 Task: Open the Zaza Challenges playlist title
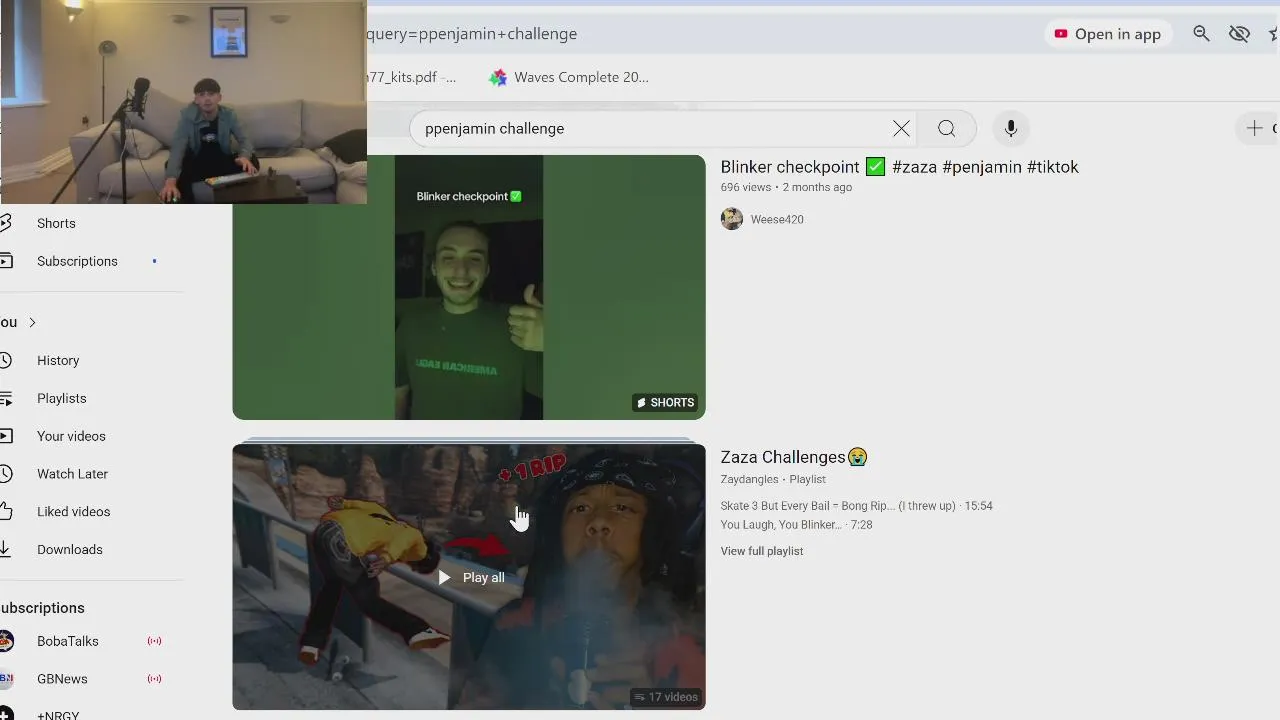pos(794,457)
